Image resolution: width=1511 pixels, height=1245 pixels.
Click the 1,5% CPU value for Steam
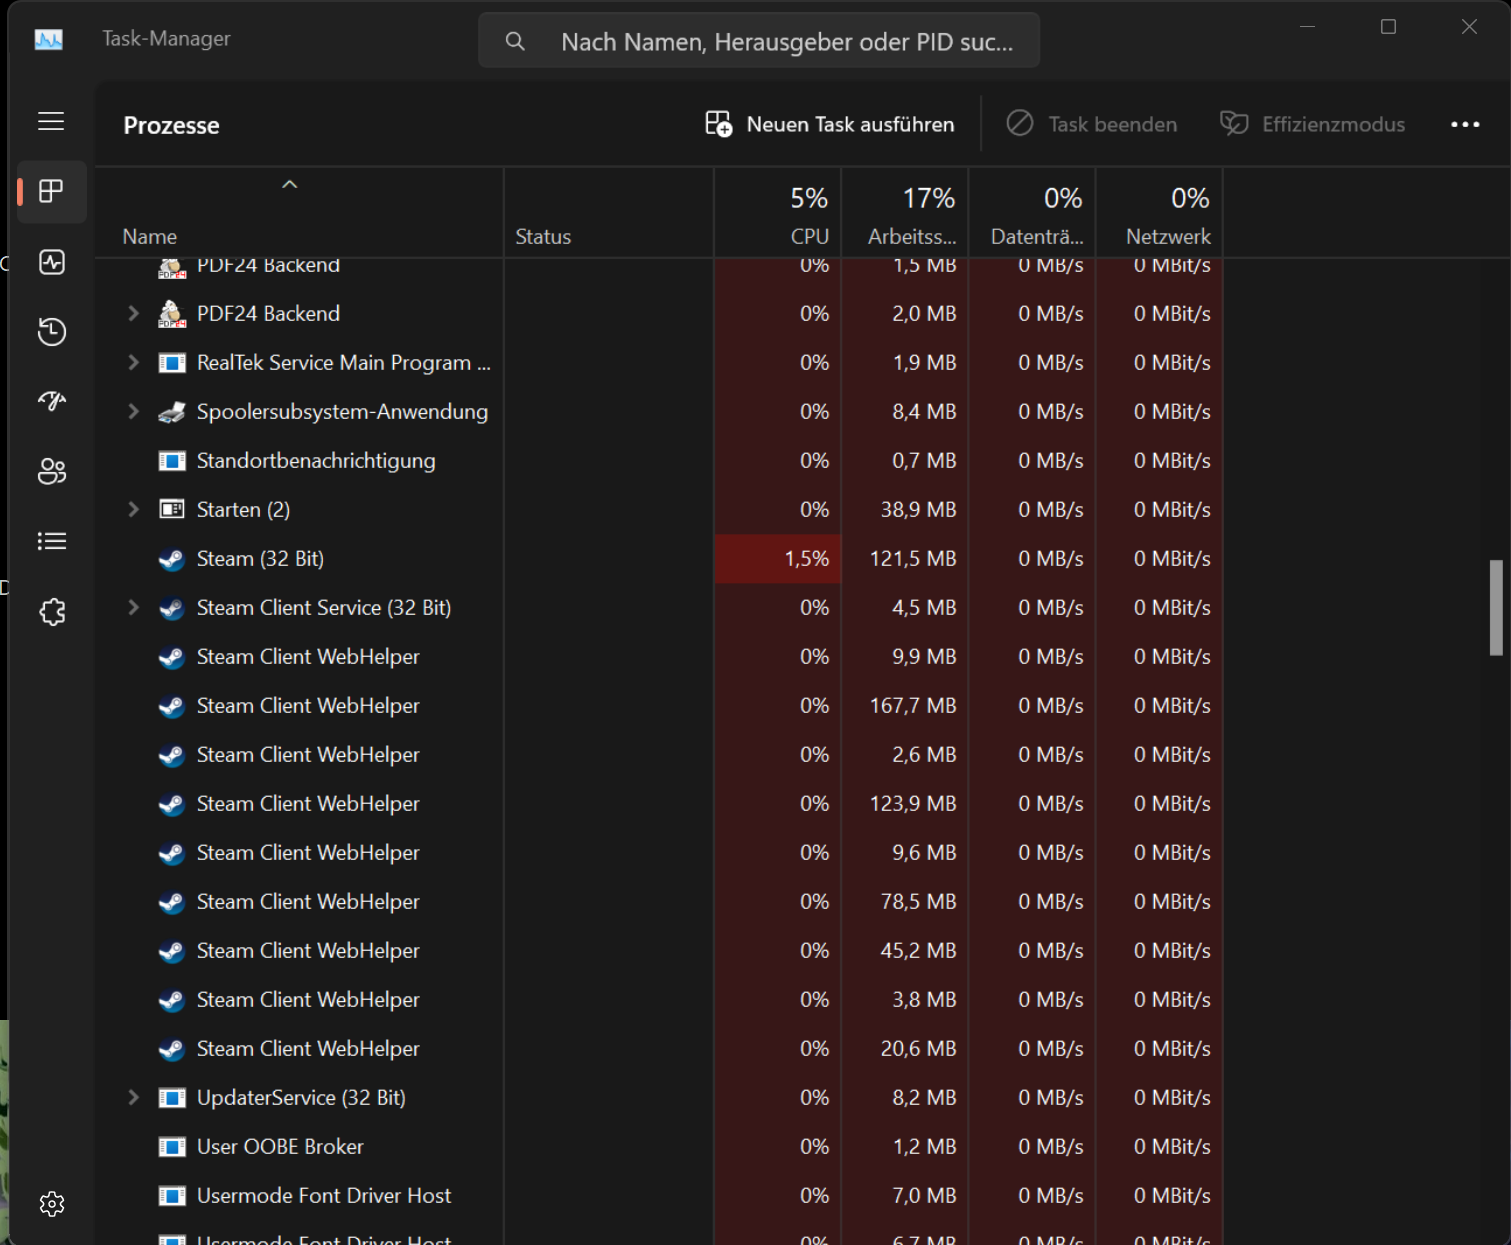(x=807, y=559)
